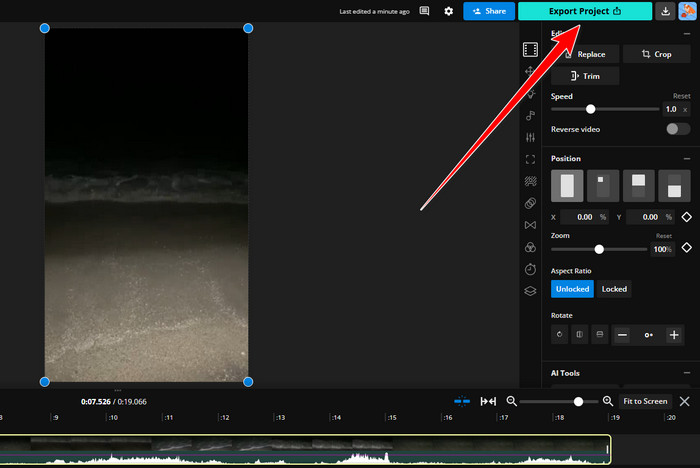Open the audio music note sidebar icon

click(530, 115)
